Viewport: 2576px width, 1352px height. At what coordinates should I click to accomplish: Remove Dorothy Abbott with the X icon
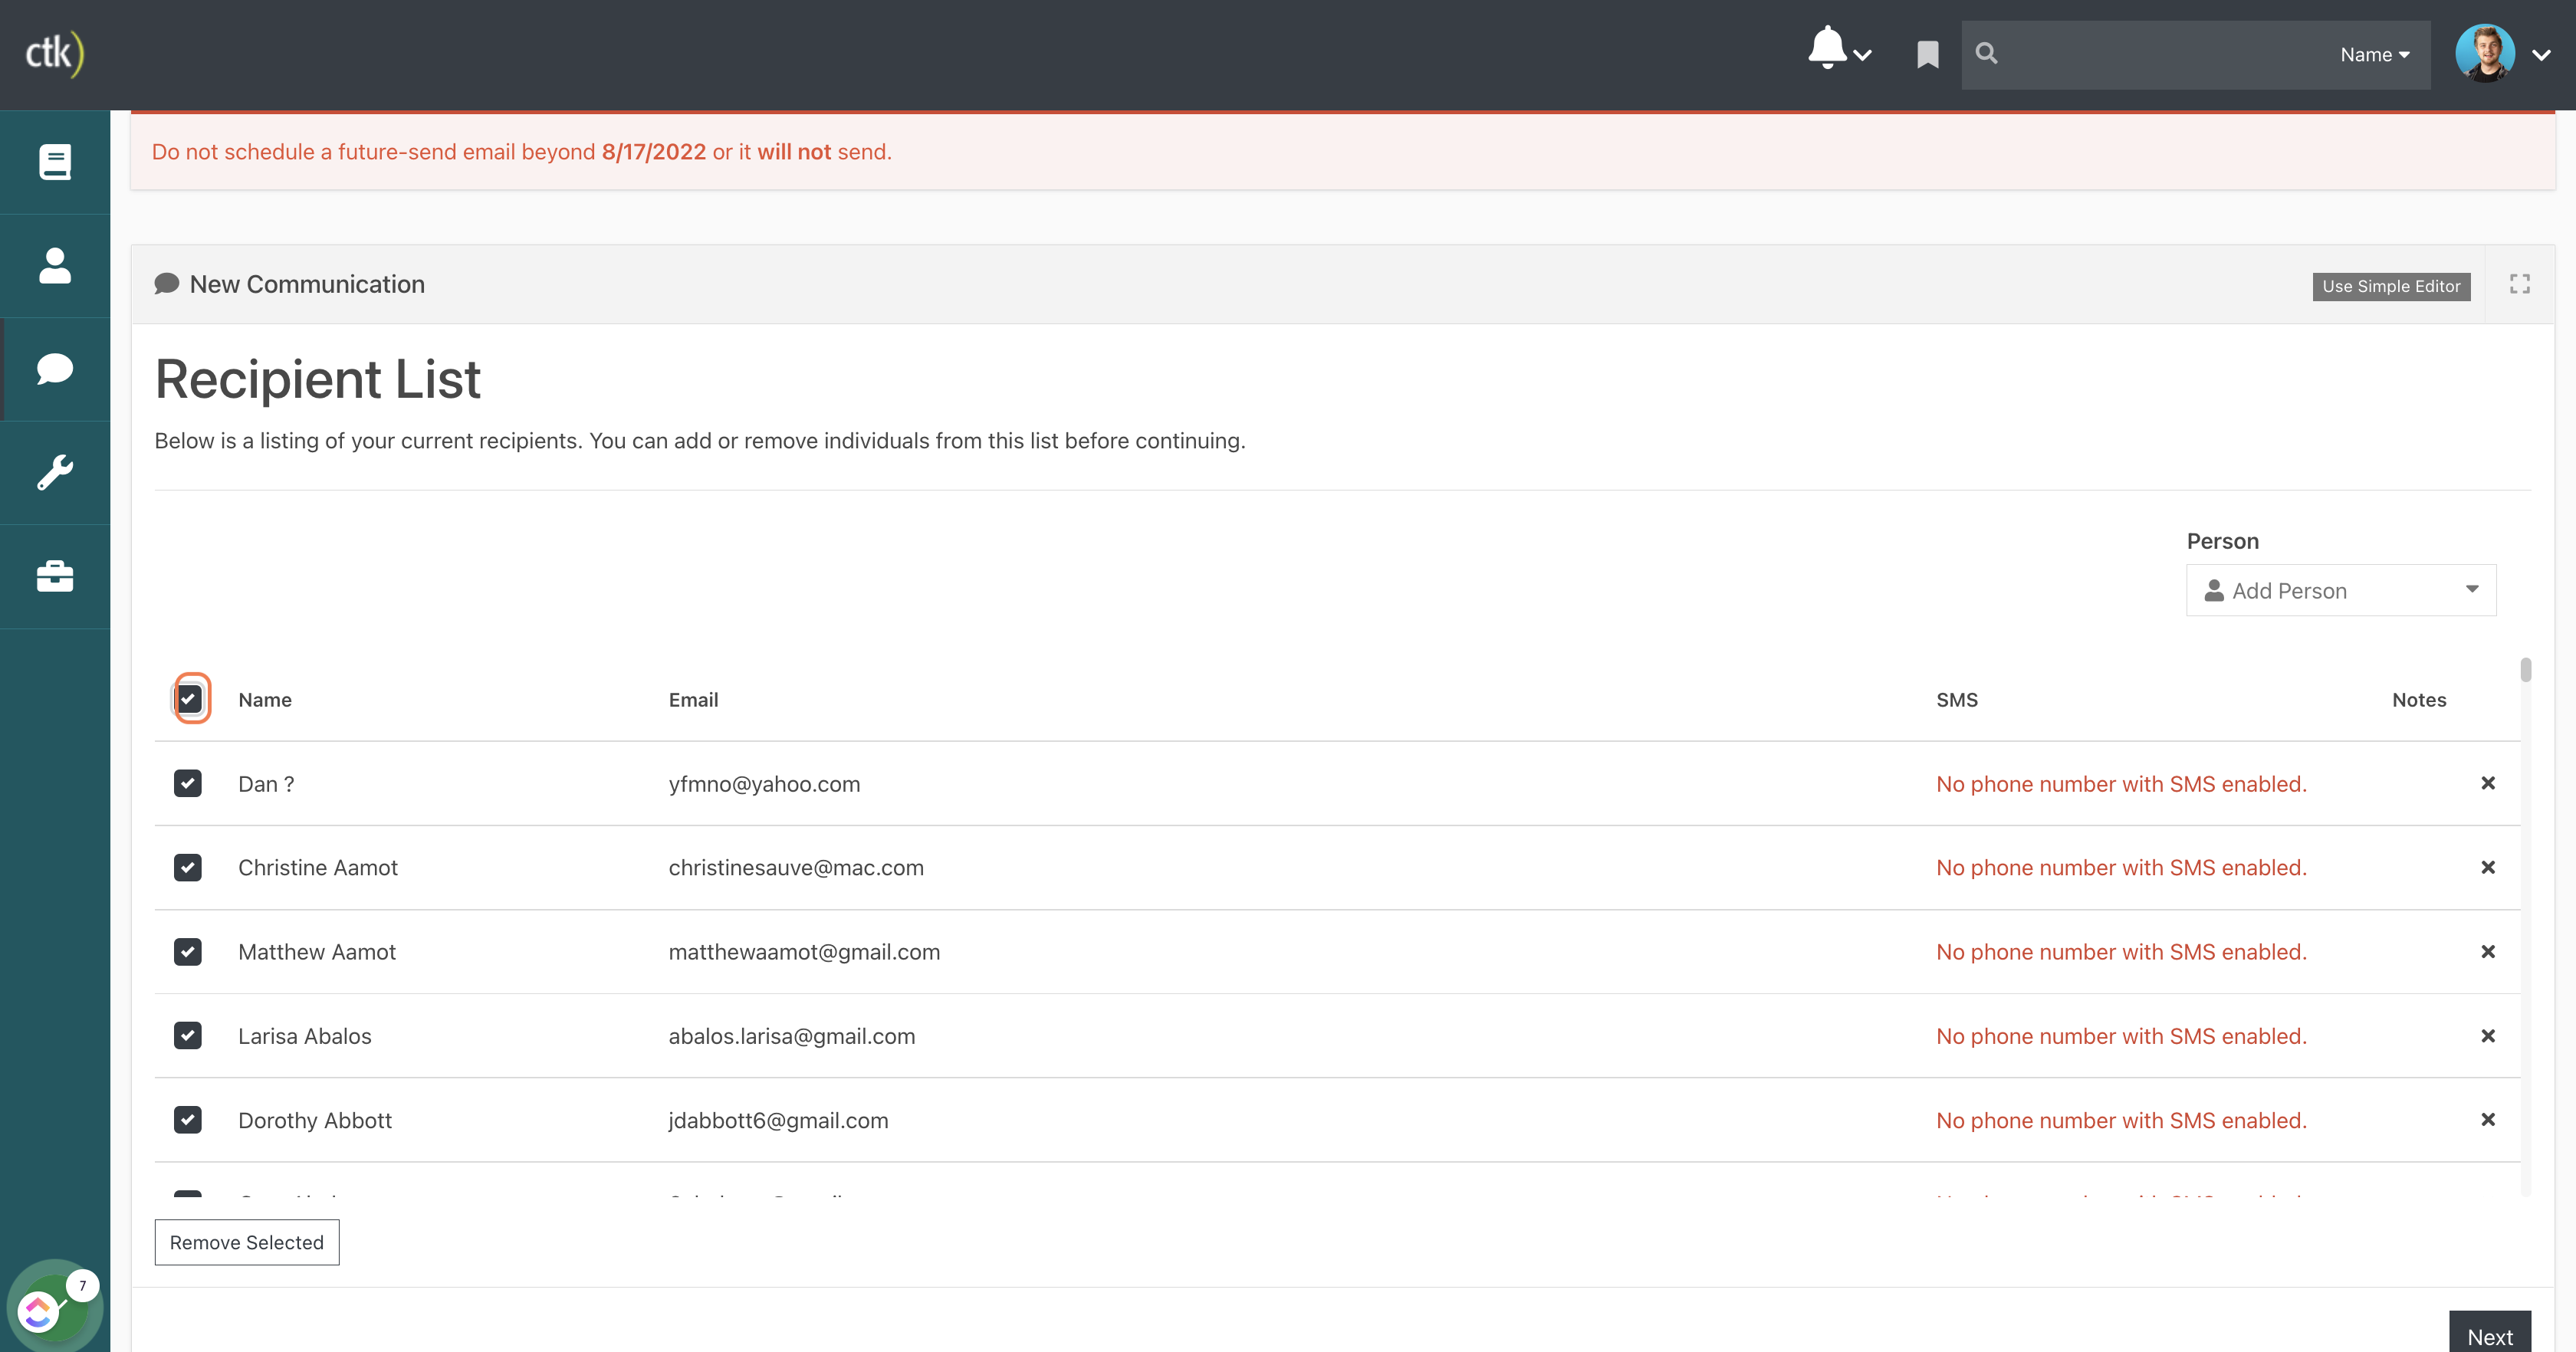click(x=2488, y=1120)
